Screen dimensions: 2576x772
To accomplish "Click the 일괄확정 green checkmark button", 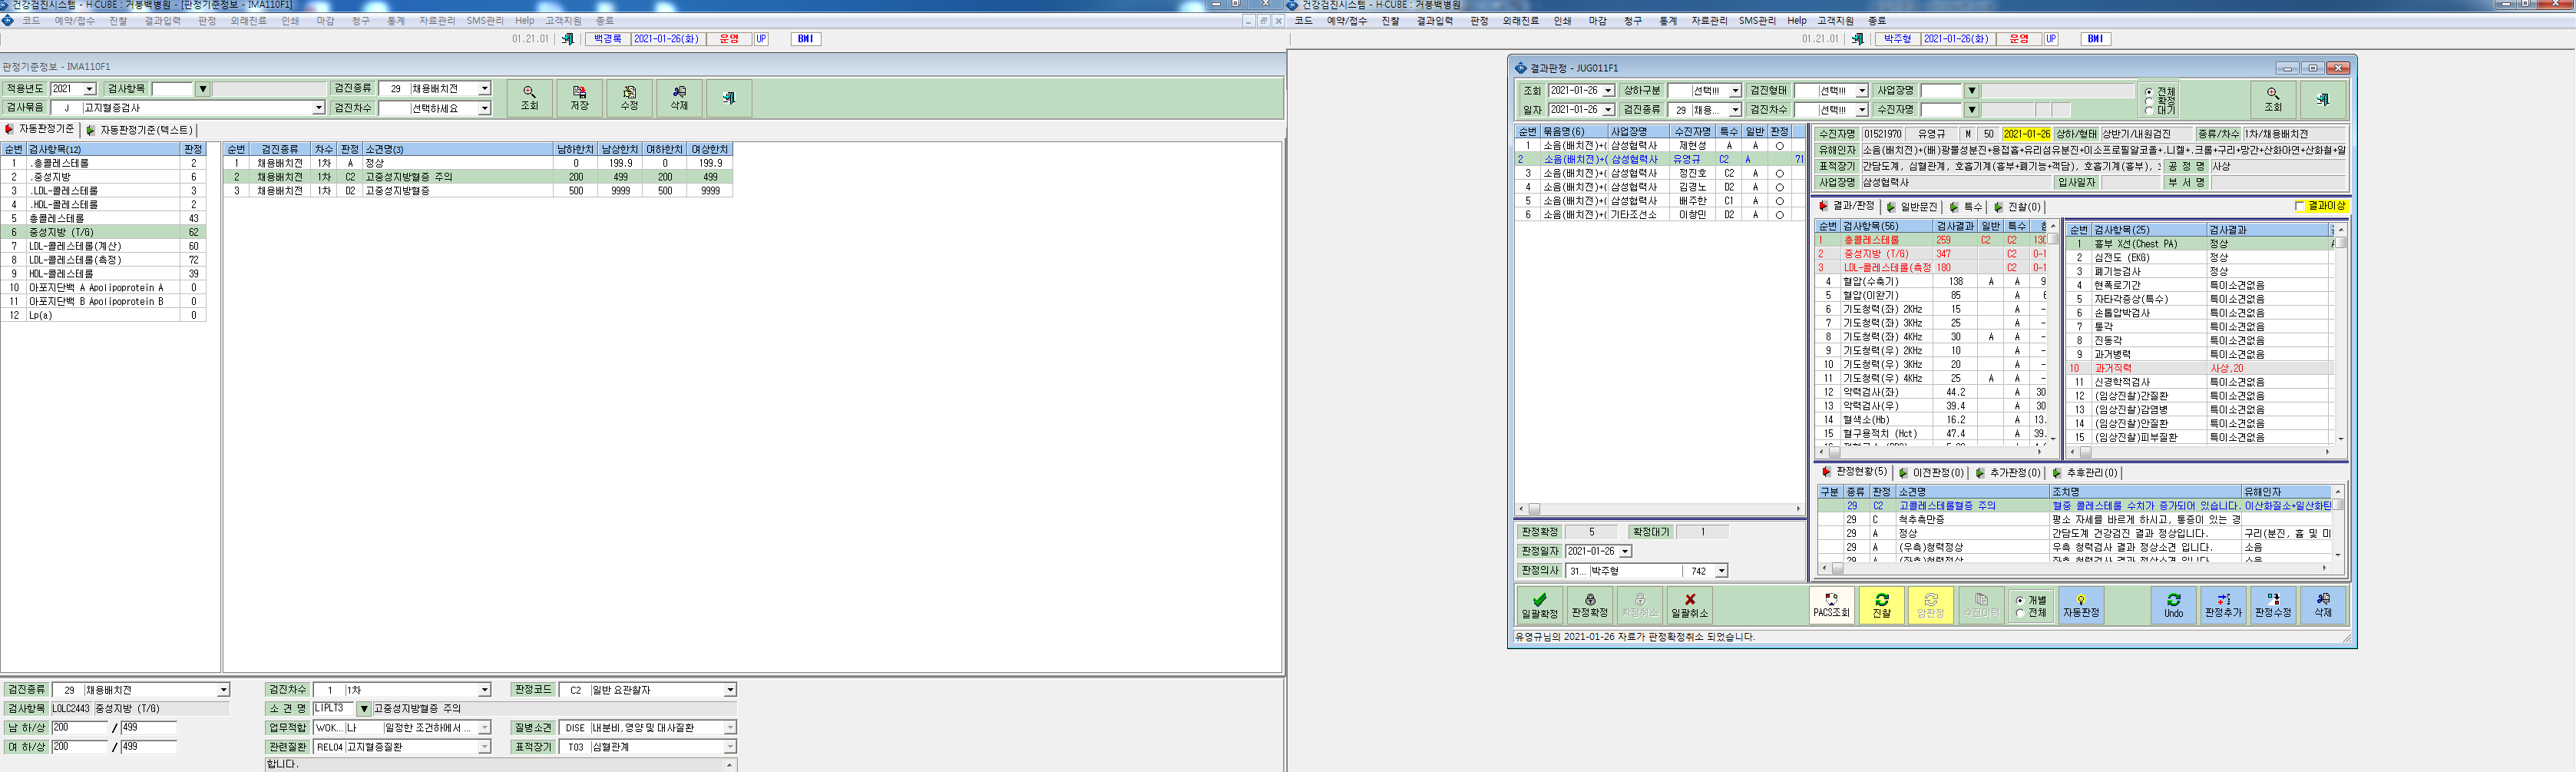I will coord(1539,605).
